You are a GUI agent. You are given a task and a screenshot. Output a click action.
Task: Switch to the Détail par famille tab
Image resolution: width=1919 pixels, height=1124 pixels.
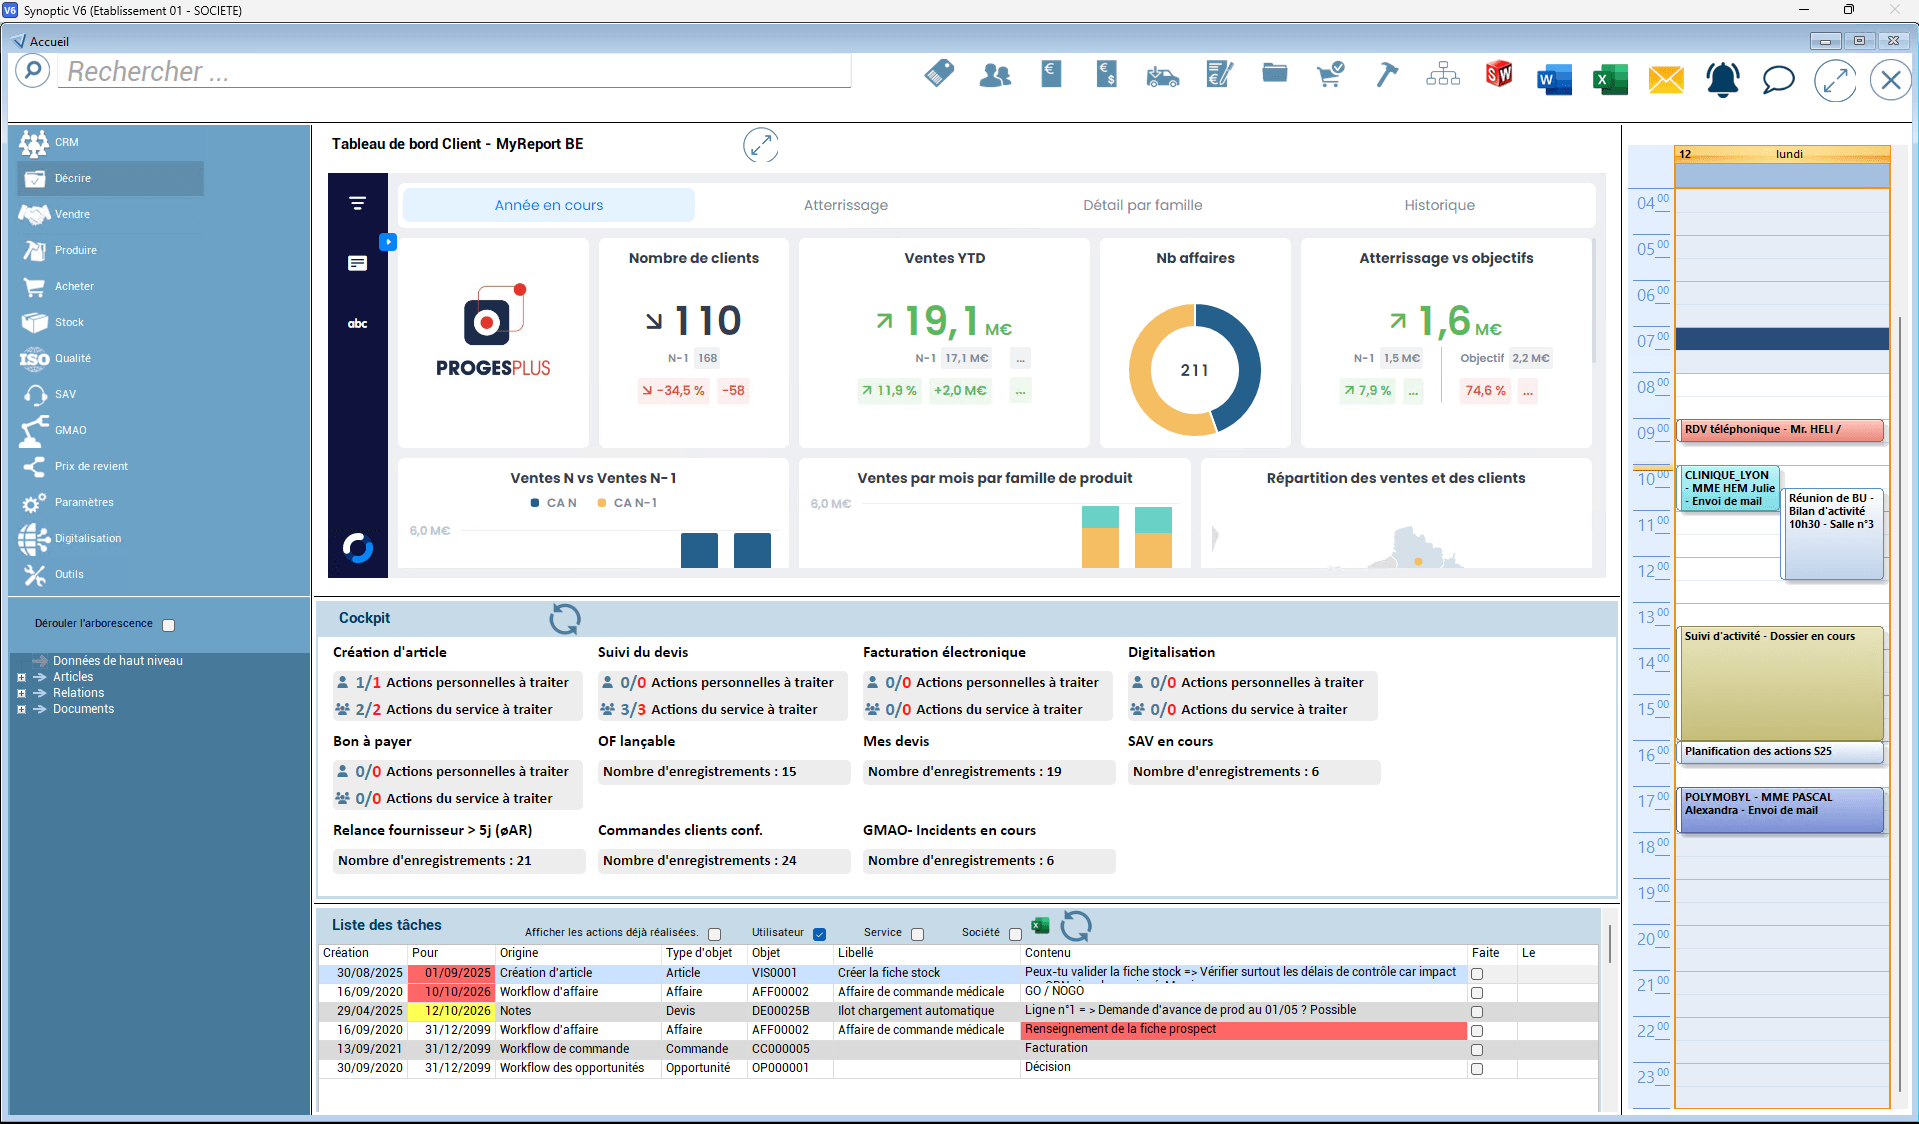click(x=1143, y=205)
